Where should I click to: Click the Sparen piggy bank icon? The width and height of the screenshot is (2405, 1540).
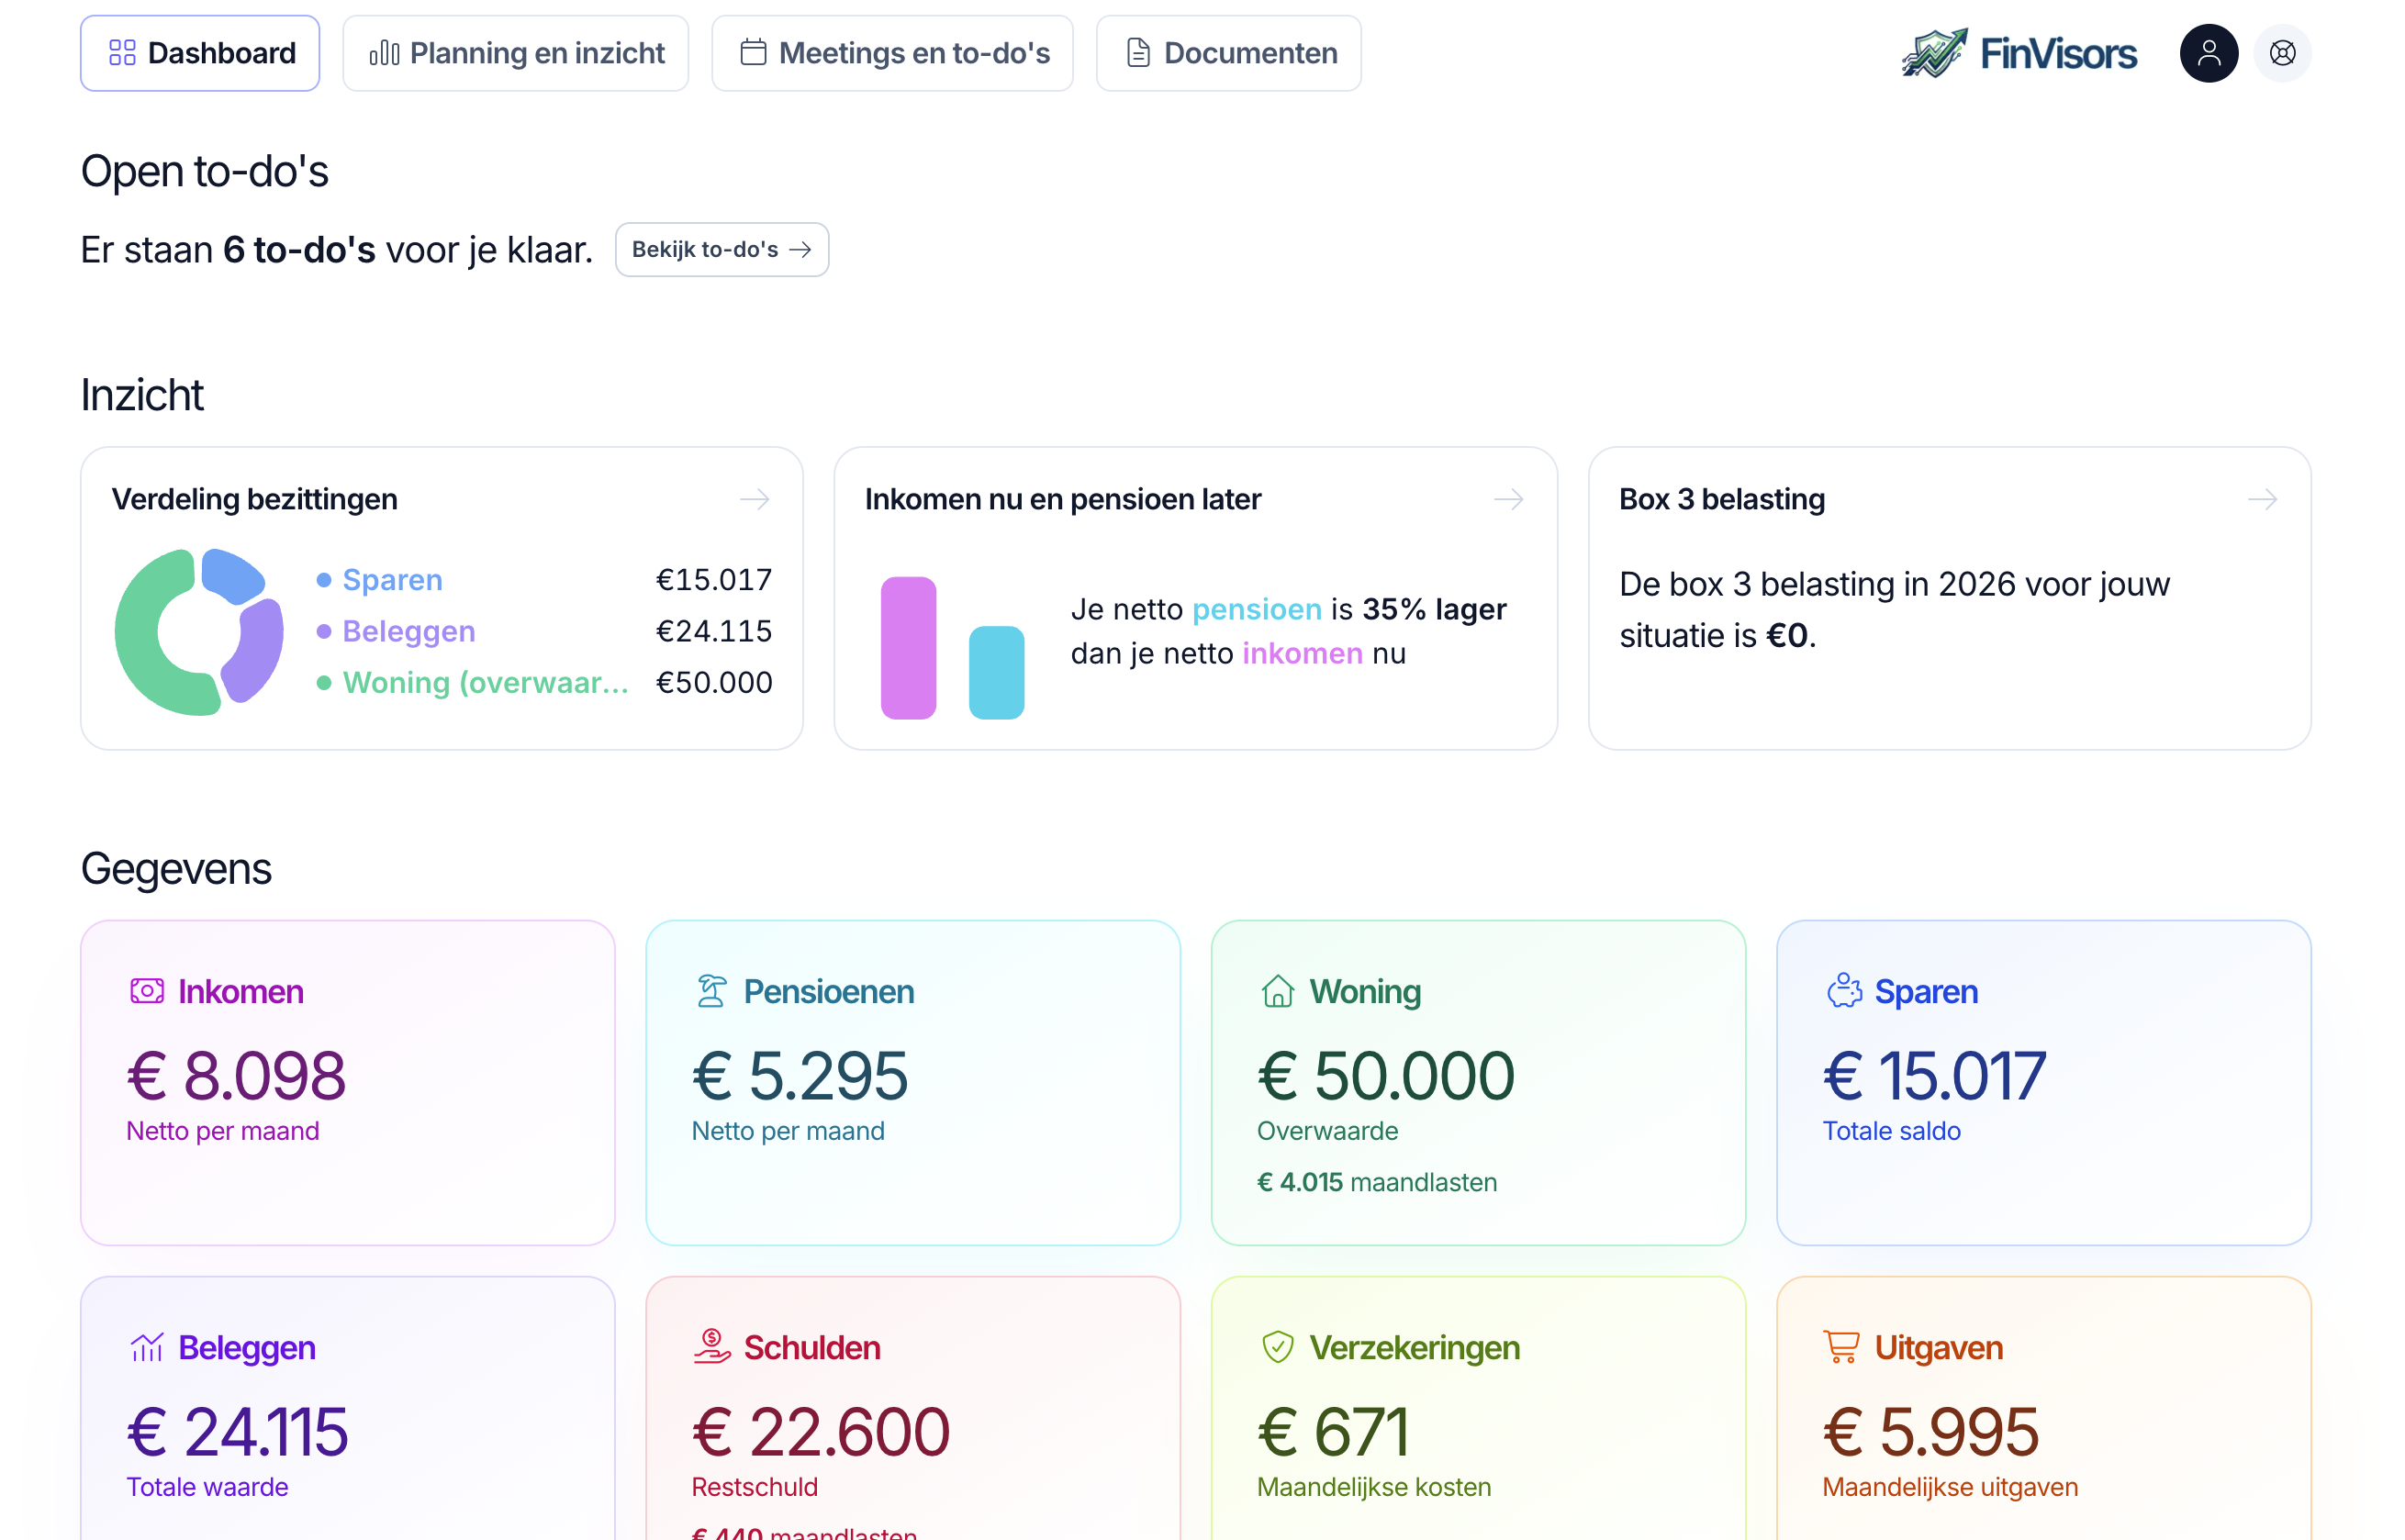[1843, 991]
